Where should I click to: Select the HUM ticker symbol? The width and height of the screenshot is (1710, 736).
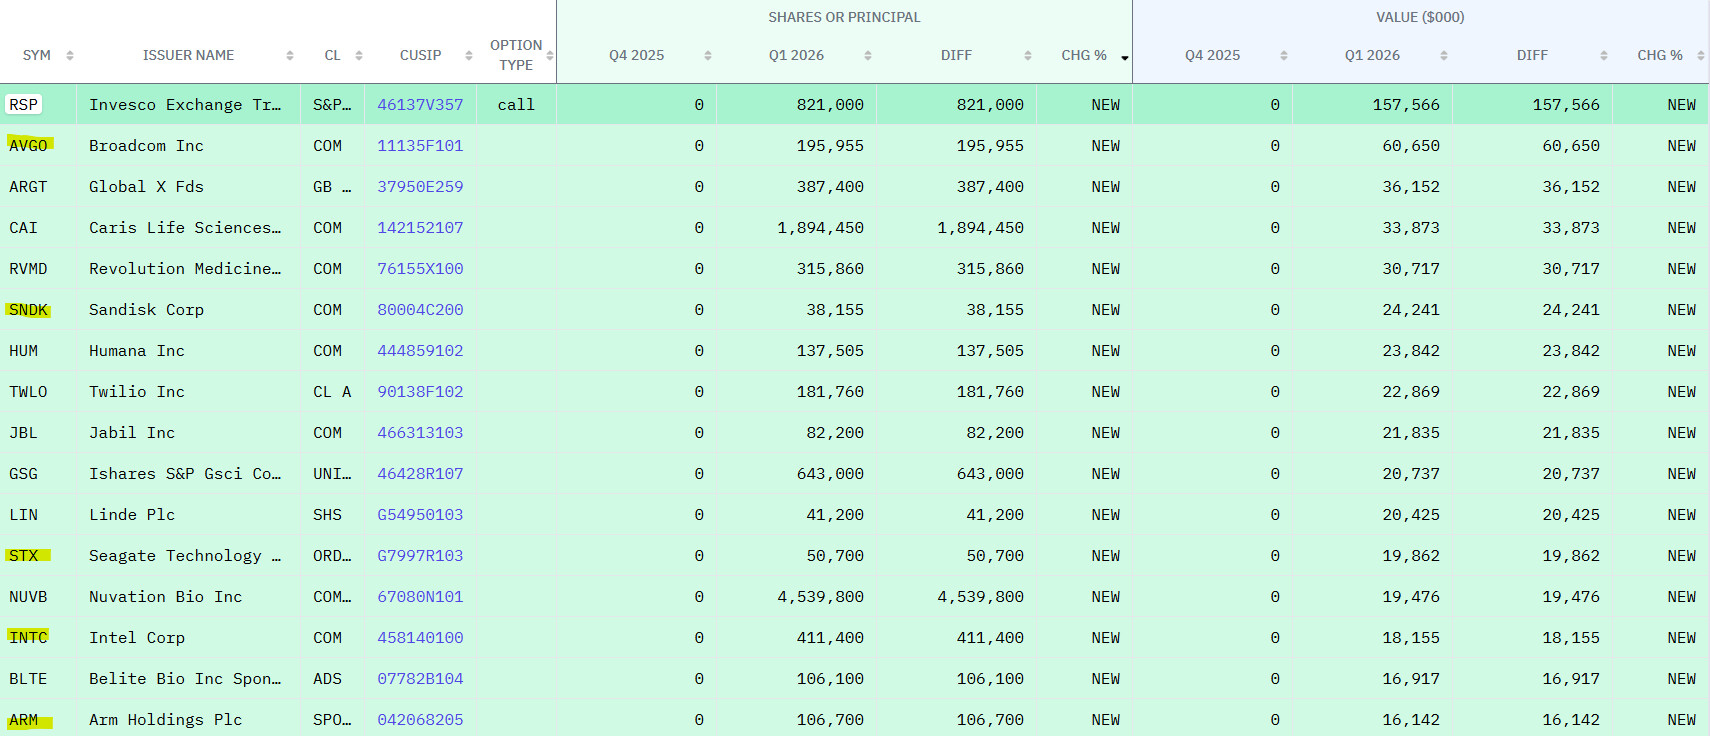tap(23, 351)
